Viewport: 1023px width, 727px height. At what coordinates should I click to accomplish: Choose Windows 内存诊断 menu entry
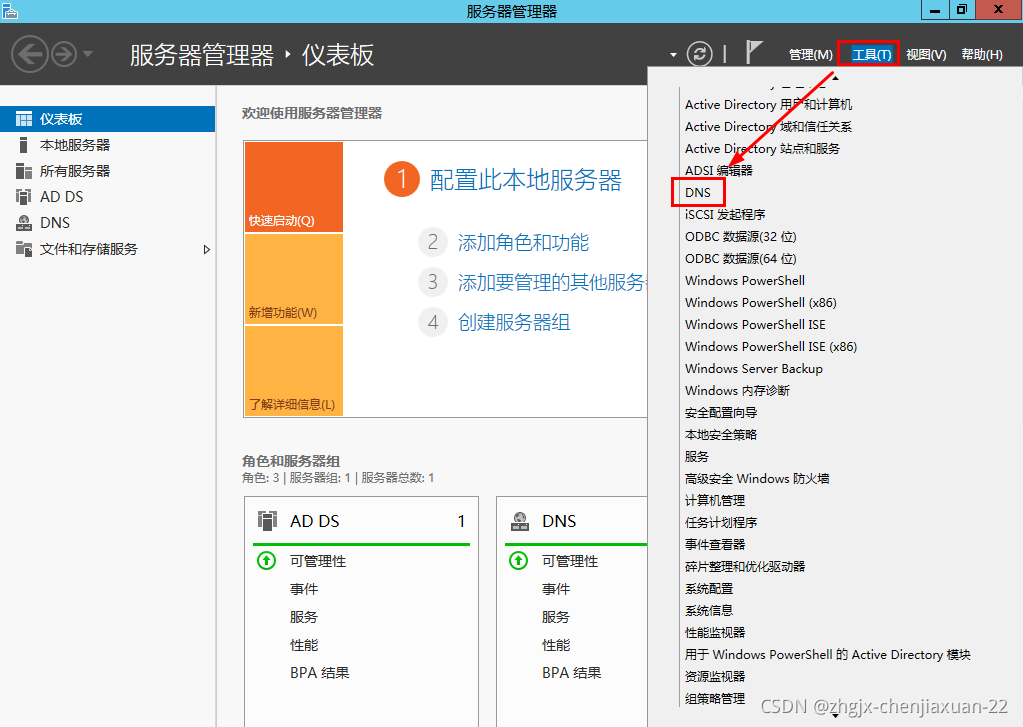737,390
